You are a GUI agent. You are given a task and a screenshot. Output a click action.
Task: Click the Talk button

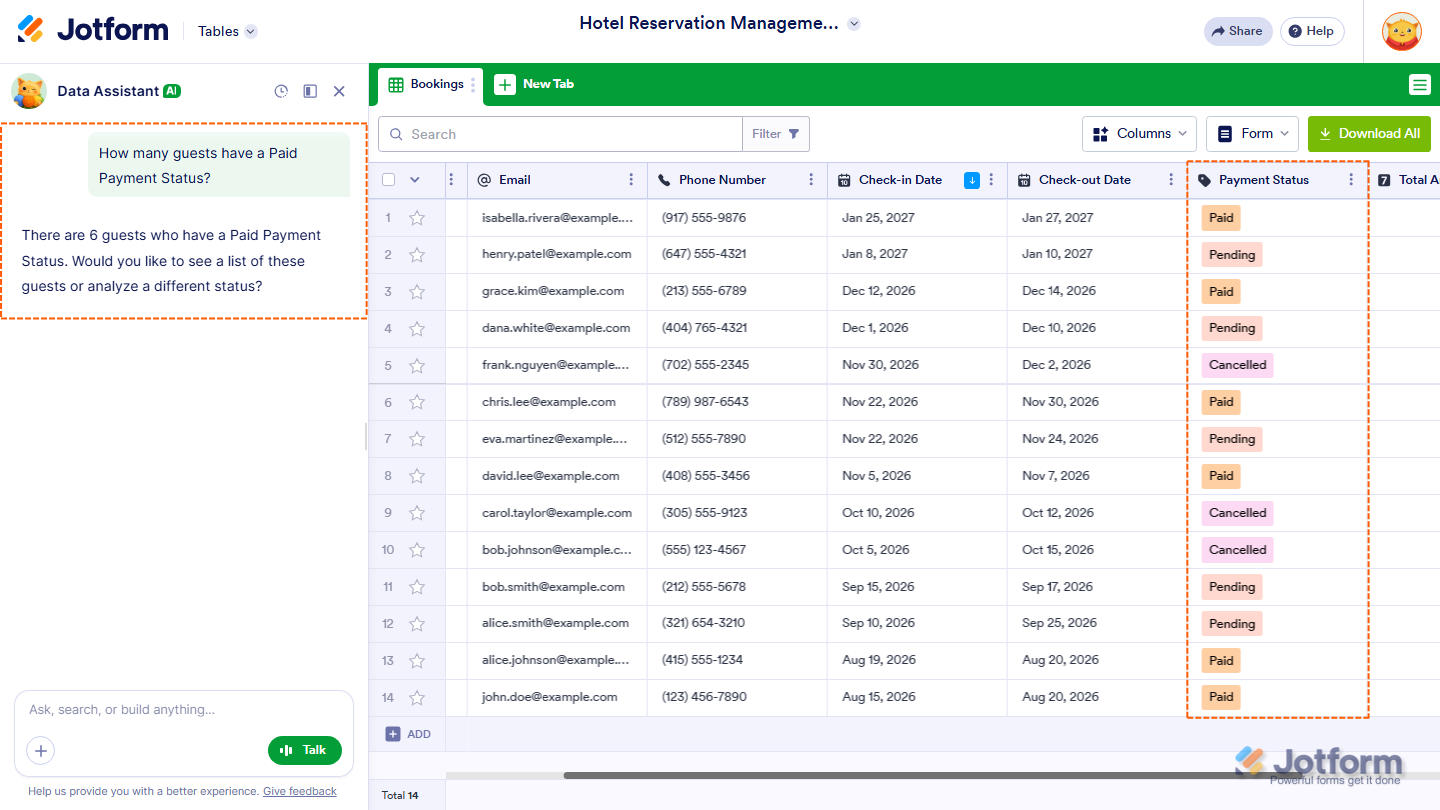[305, 750]
